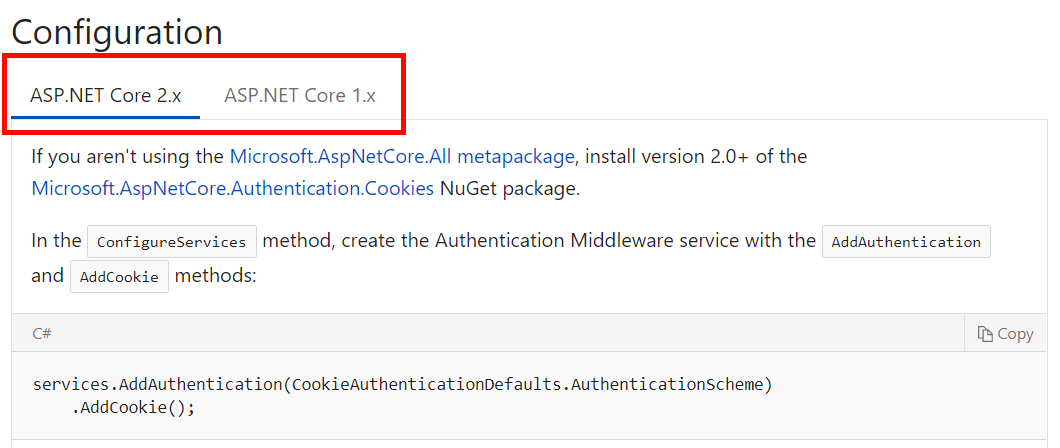Open the Microsoft.AspNetCore.Authentication.Cookies NuGet link

233,189
